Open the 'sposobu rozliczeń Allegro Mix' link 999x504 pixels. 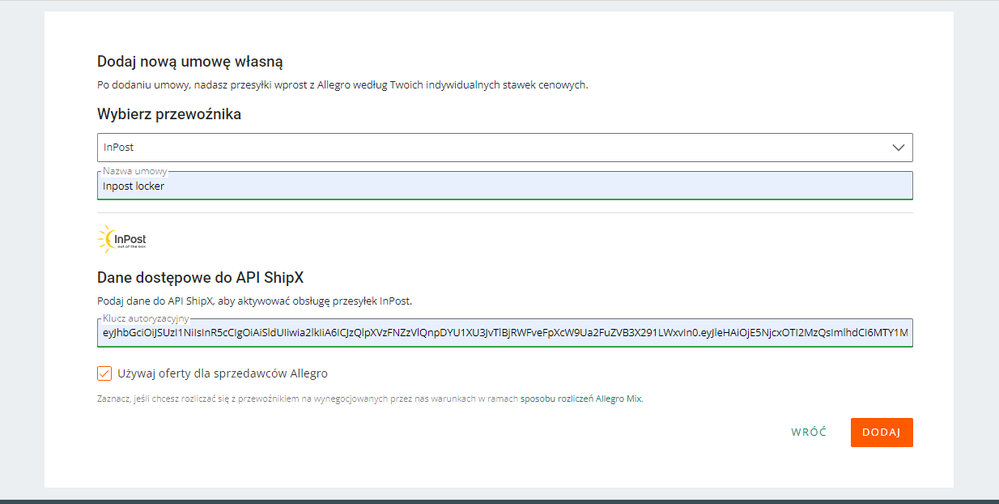[581, 399]
